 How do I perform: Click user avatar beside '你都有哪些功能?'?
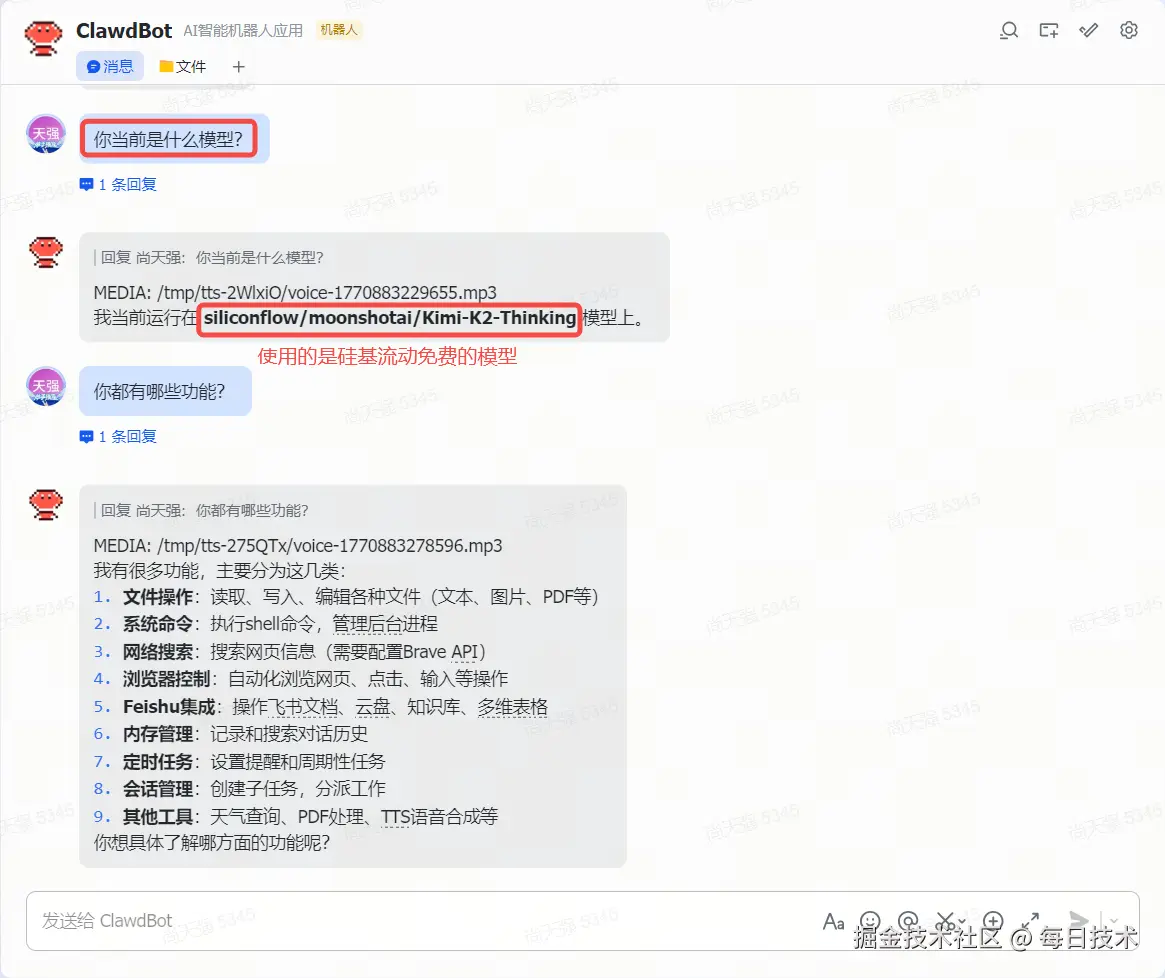pos(46,386)
